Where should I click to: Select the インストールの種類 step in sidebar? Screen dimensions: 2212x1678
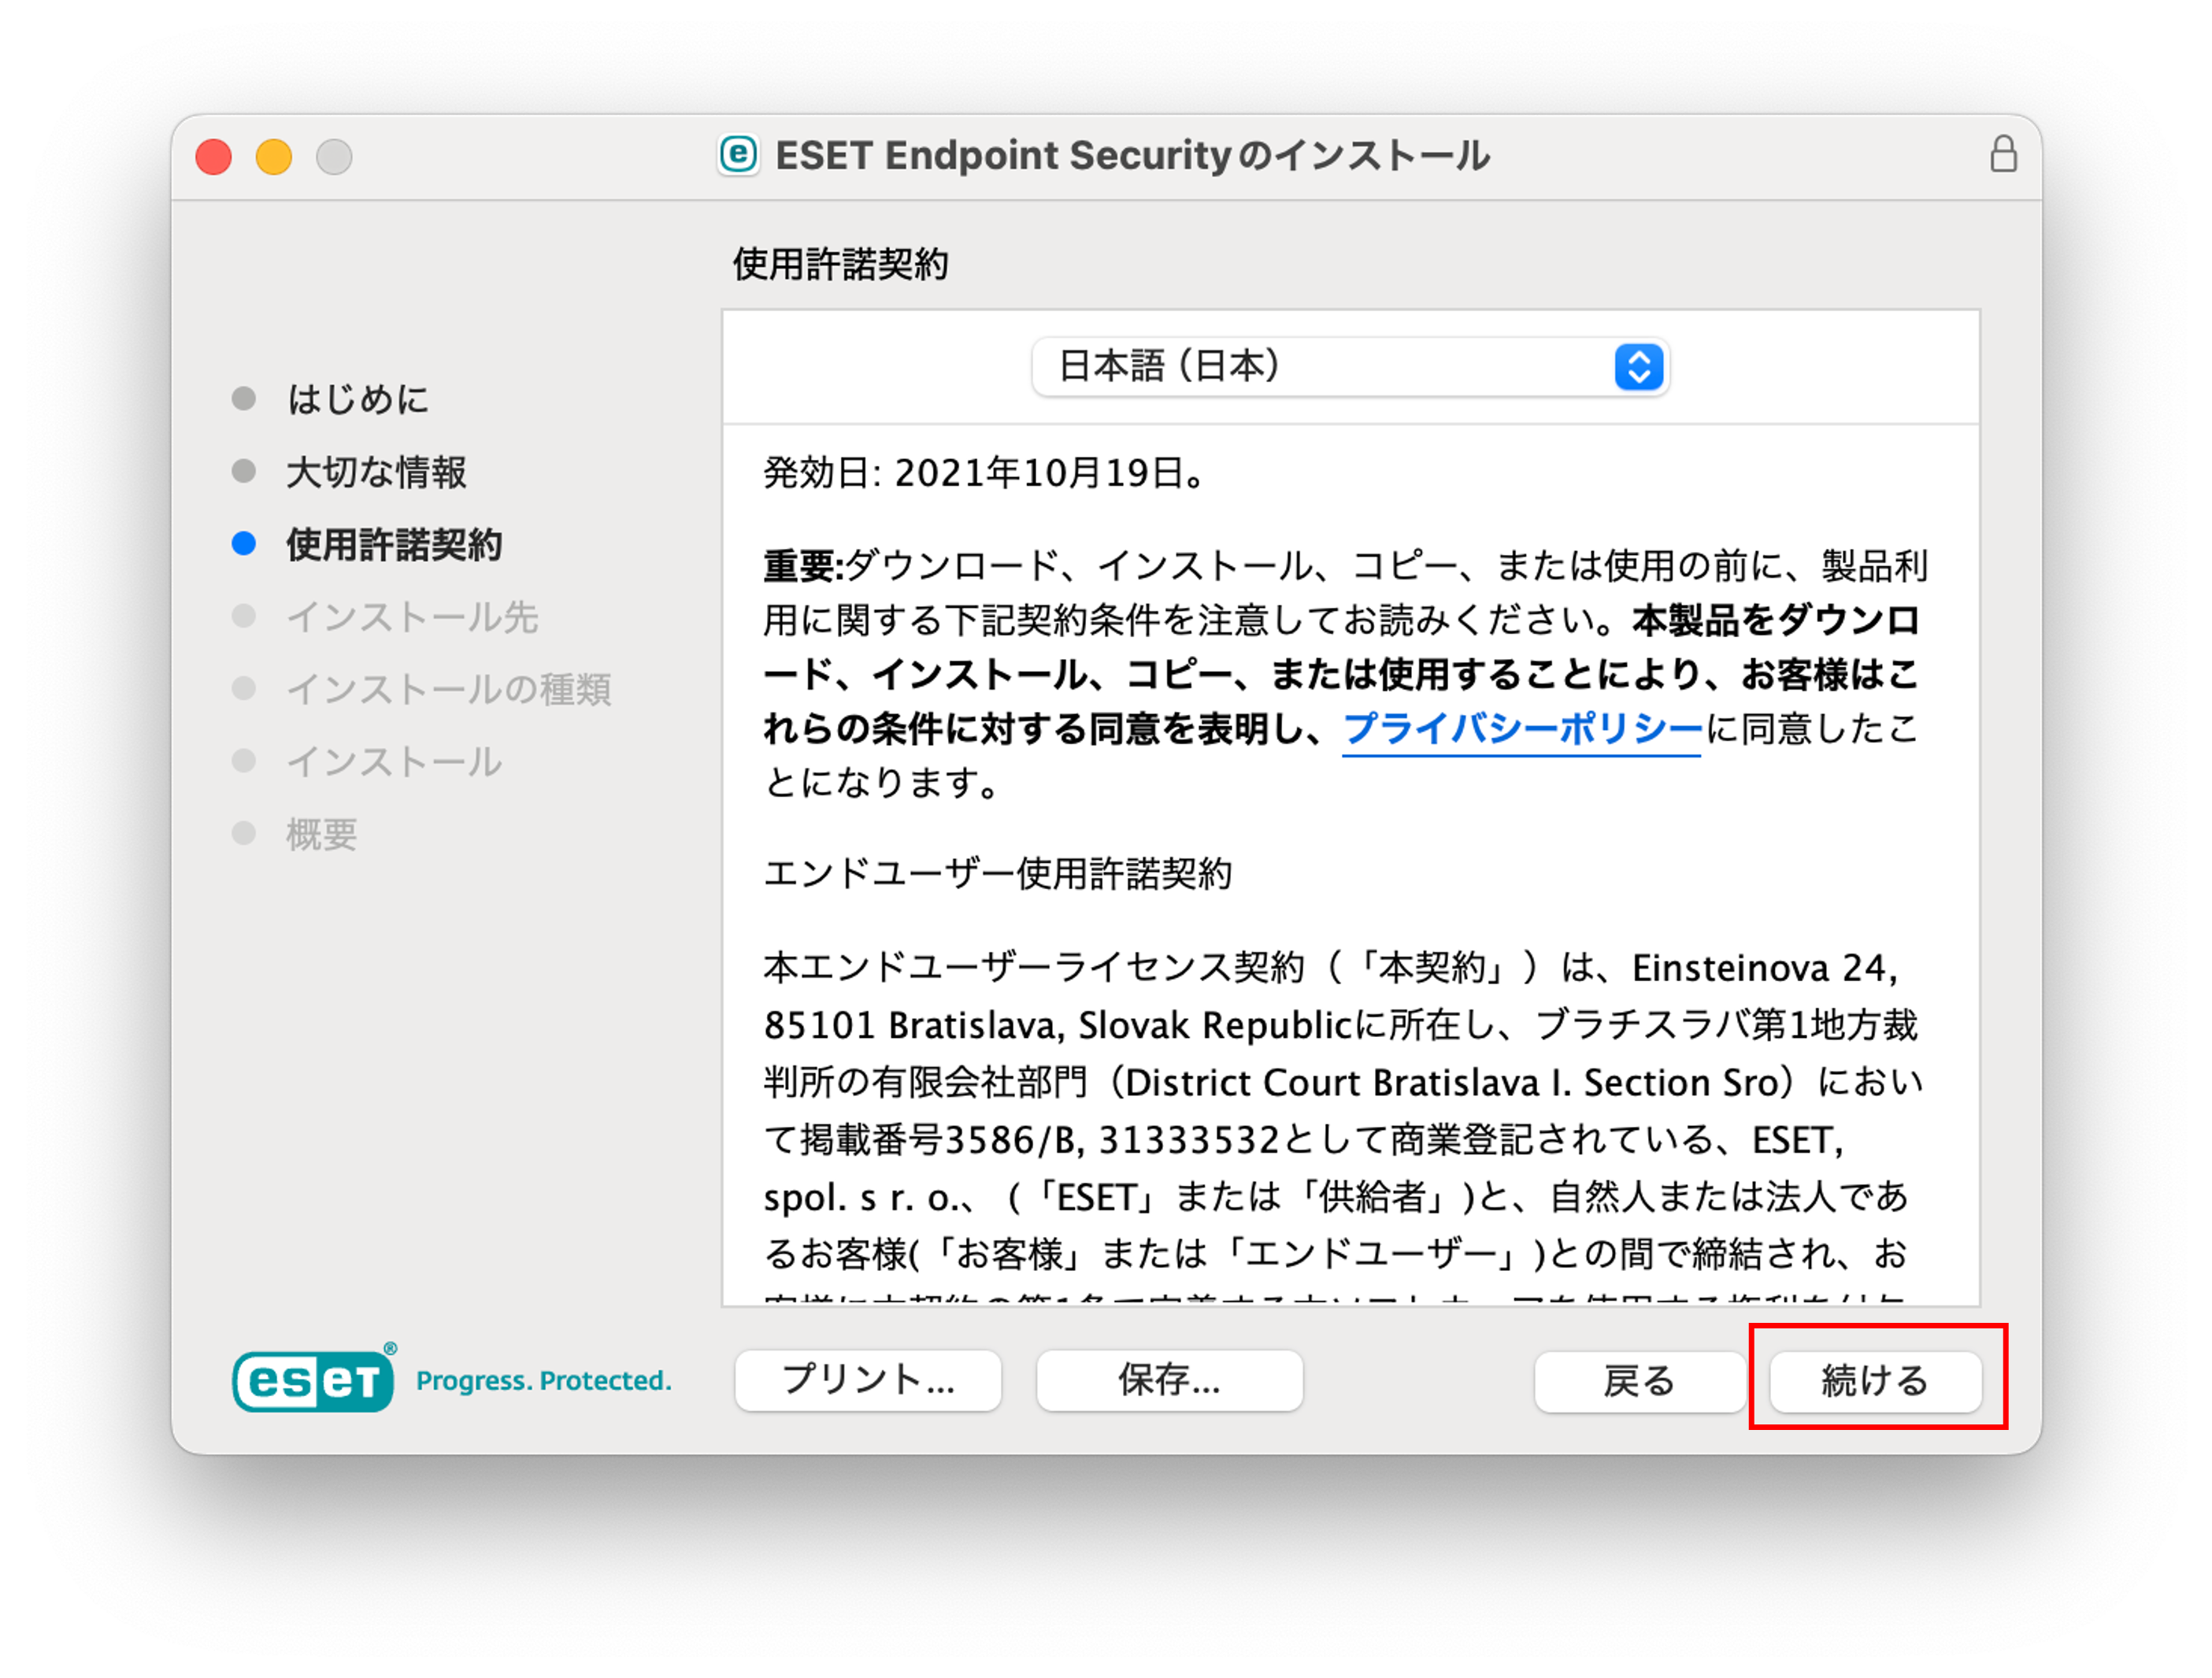(448, 689)
